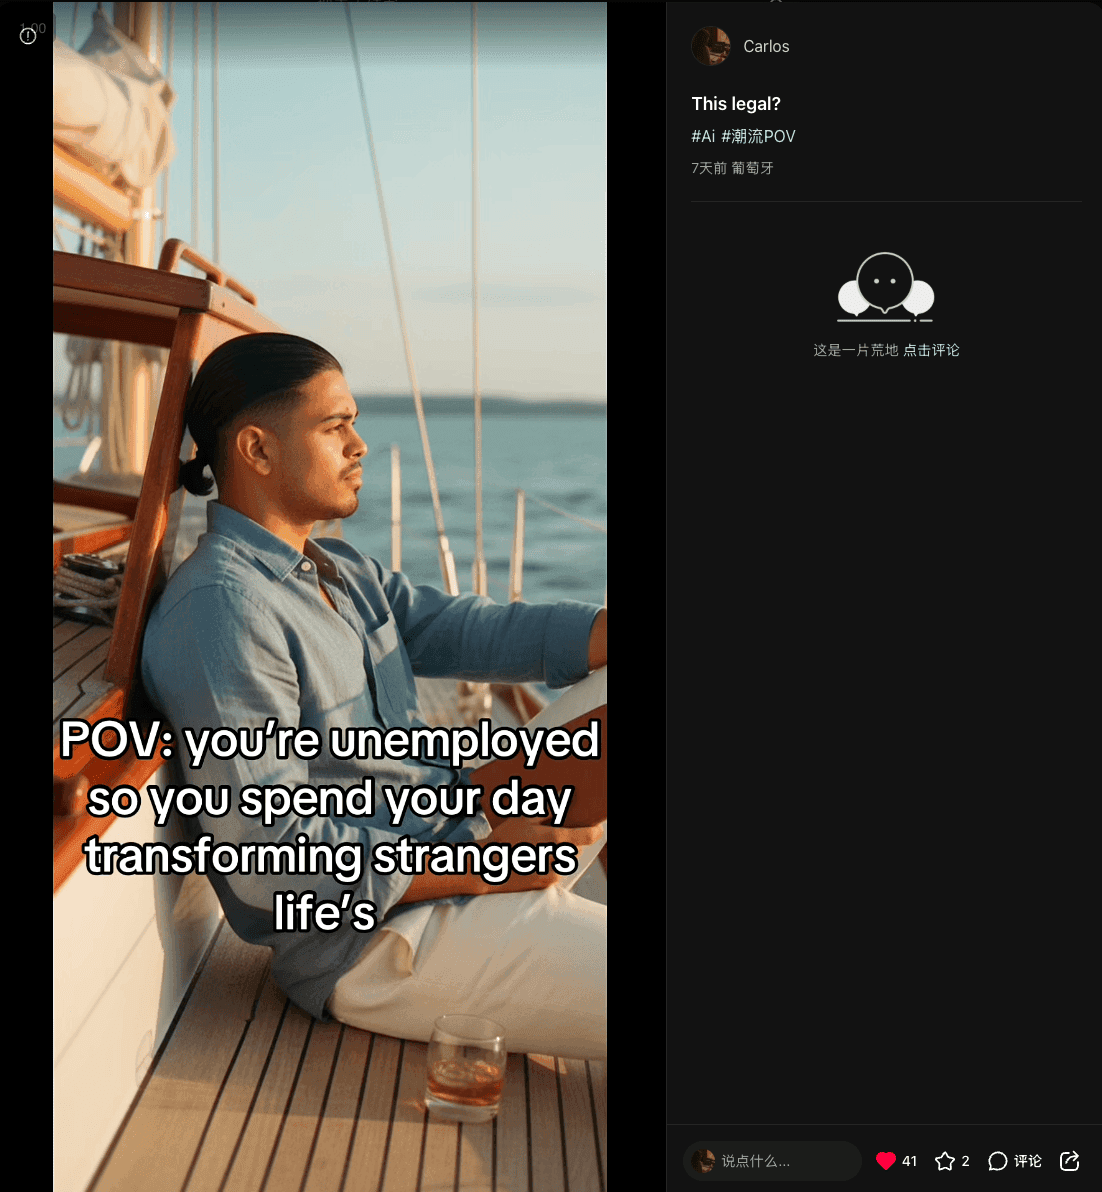Open the post title 'This legal?'
Image resolution: width=1102 pixels, height=1192 pixels.
tap(736, 103)
